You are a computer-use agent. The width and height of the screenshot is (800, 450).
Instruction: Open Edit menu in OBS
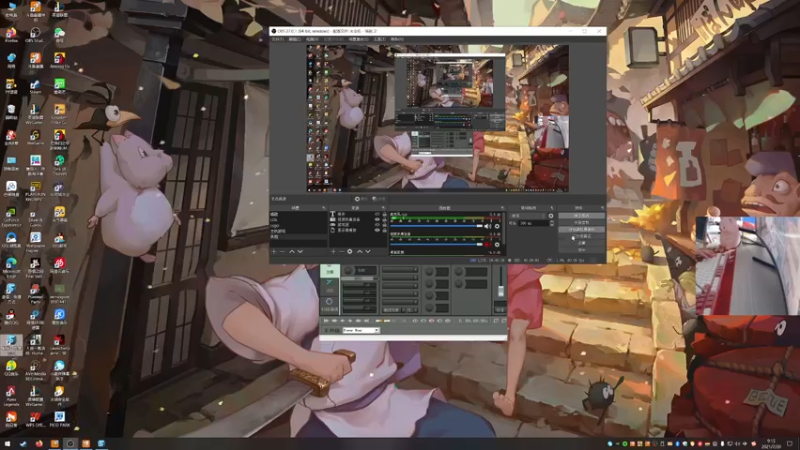(x=294, y=39)
